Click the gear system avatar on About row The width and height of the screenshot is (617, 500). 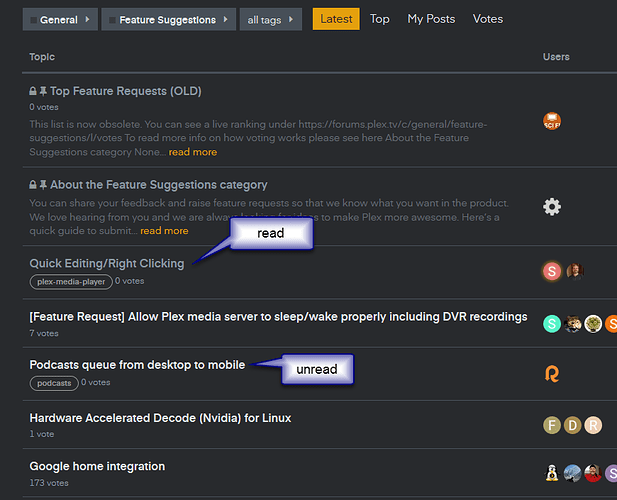[x=552, y=207]
